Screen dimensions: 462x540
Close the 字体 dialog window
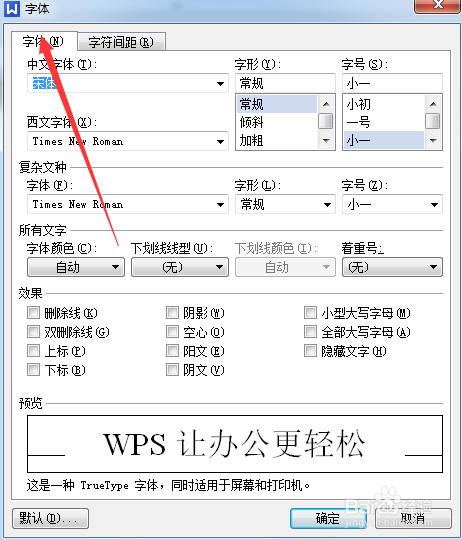(x=438, y=6)
